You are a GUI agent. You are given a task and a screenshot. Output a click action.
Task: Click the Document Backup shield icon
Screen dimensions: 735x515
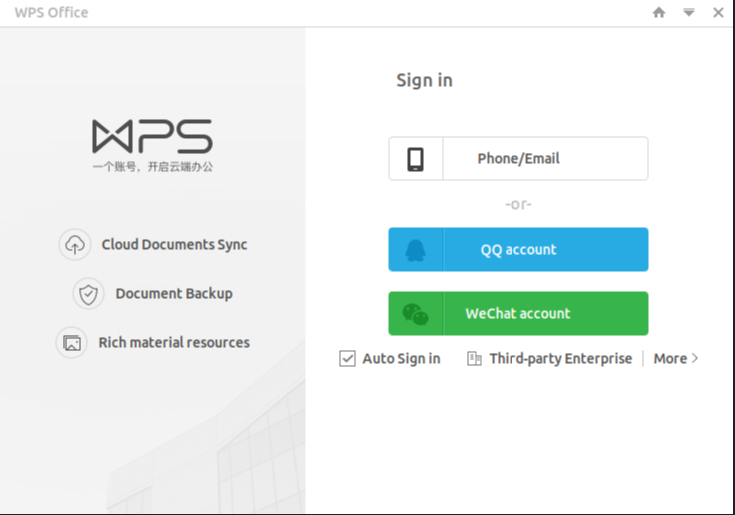tap(88, 294)
